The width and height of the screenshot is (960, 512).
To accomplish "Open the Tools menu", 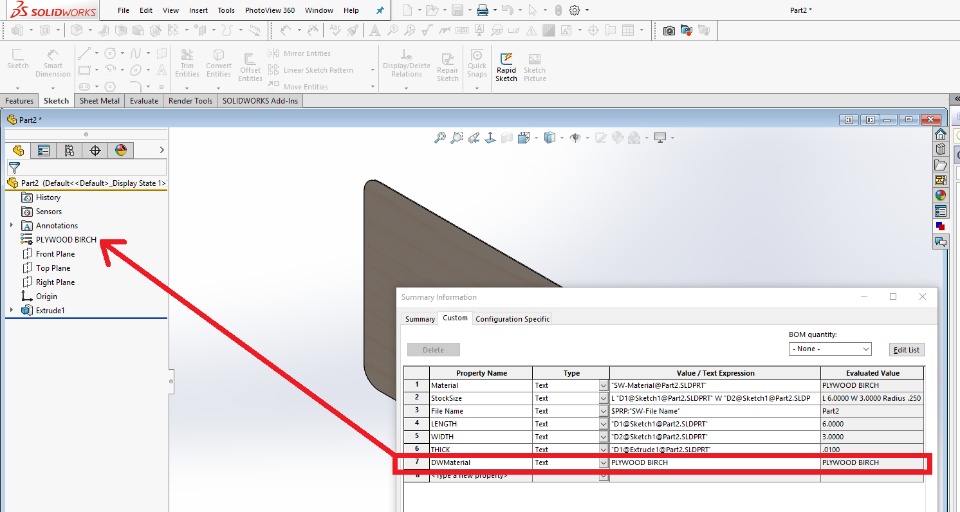I will click(226, 10).
